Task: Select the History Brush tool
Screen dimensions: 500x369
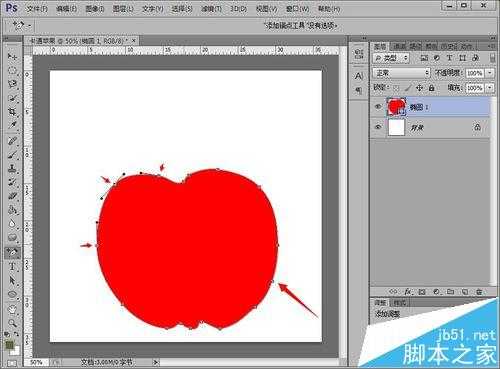Action: 12,182
